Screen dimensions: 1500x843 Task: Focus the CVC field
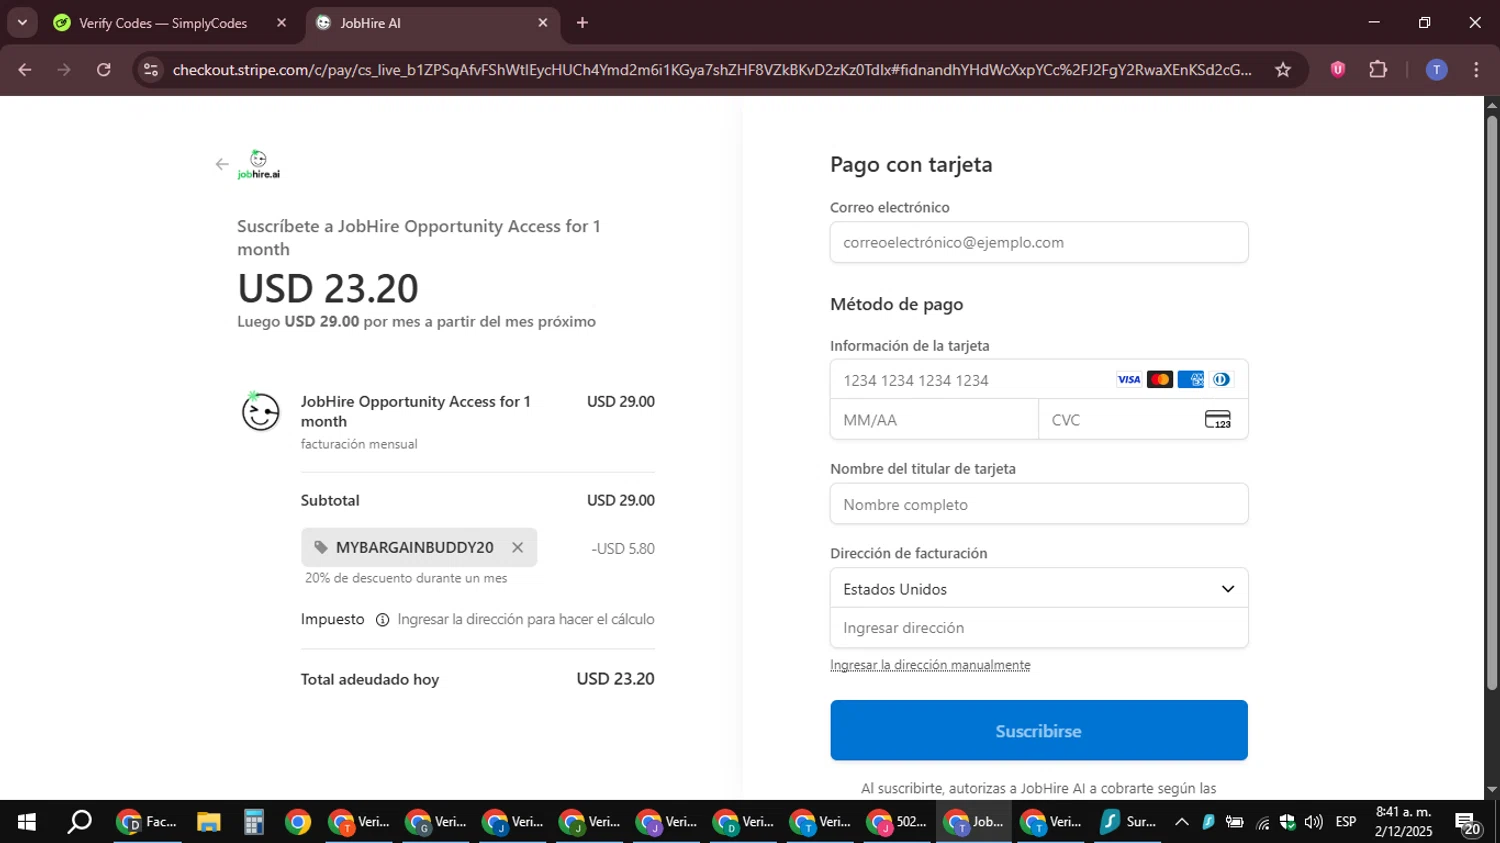1143,420
